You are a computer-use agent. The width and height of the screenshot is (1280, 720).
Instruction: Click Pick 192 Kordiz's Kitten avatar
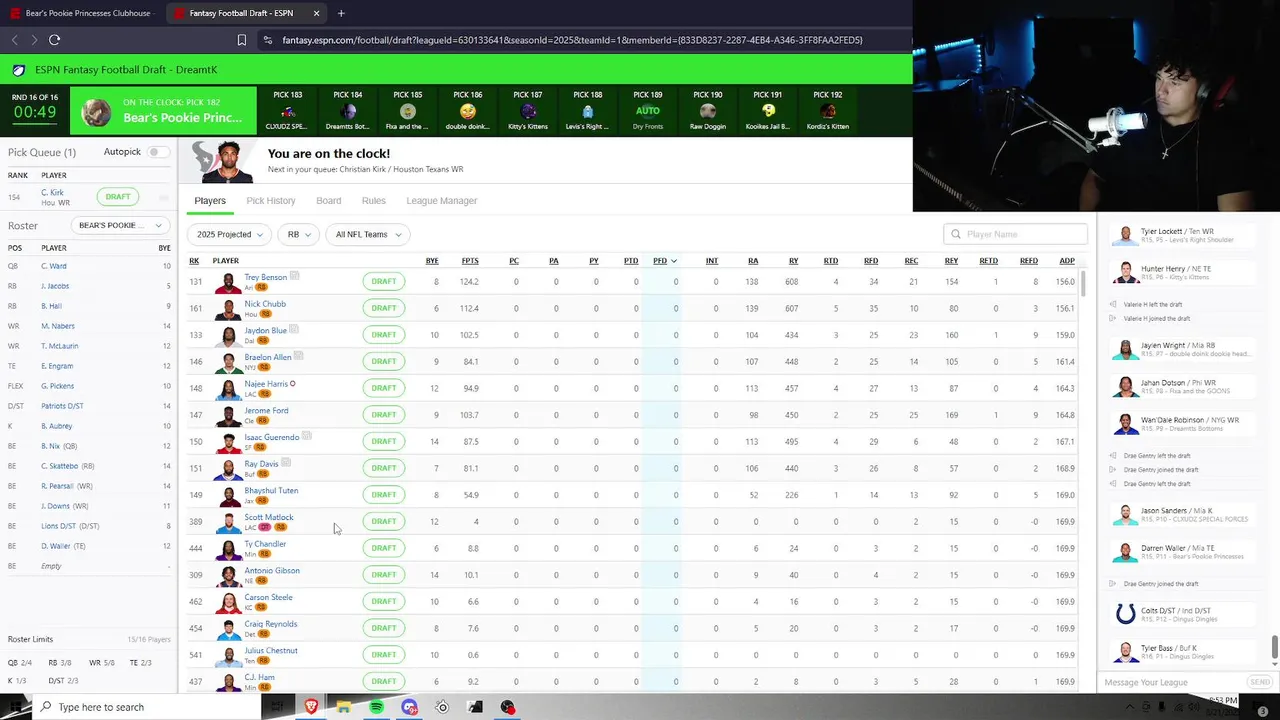coord(828,111)
